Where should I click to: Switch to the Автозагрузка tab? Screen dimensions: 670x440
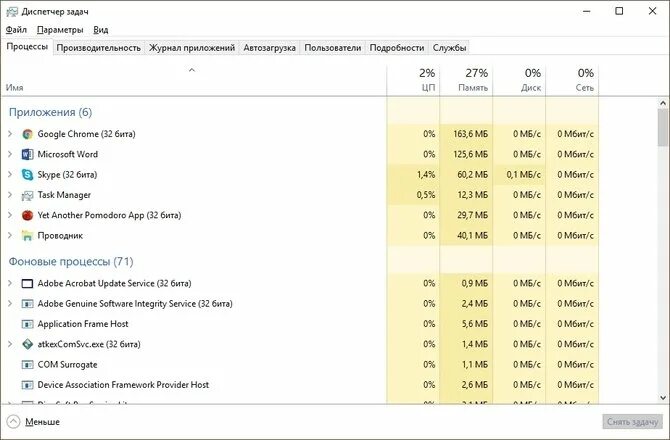click(268, 47)
